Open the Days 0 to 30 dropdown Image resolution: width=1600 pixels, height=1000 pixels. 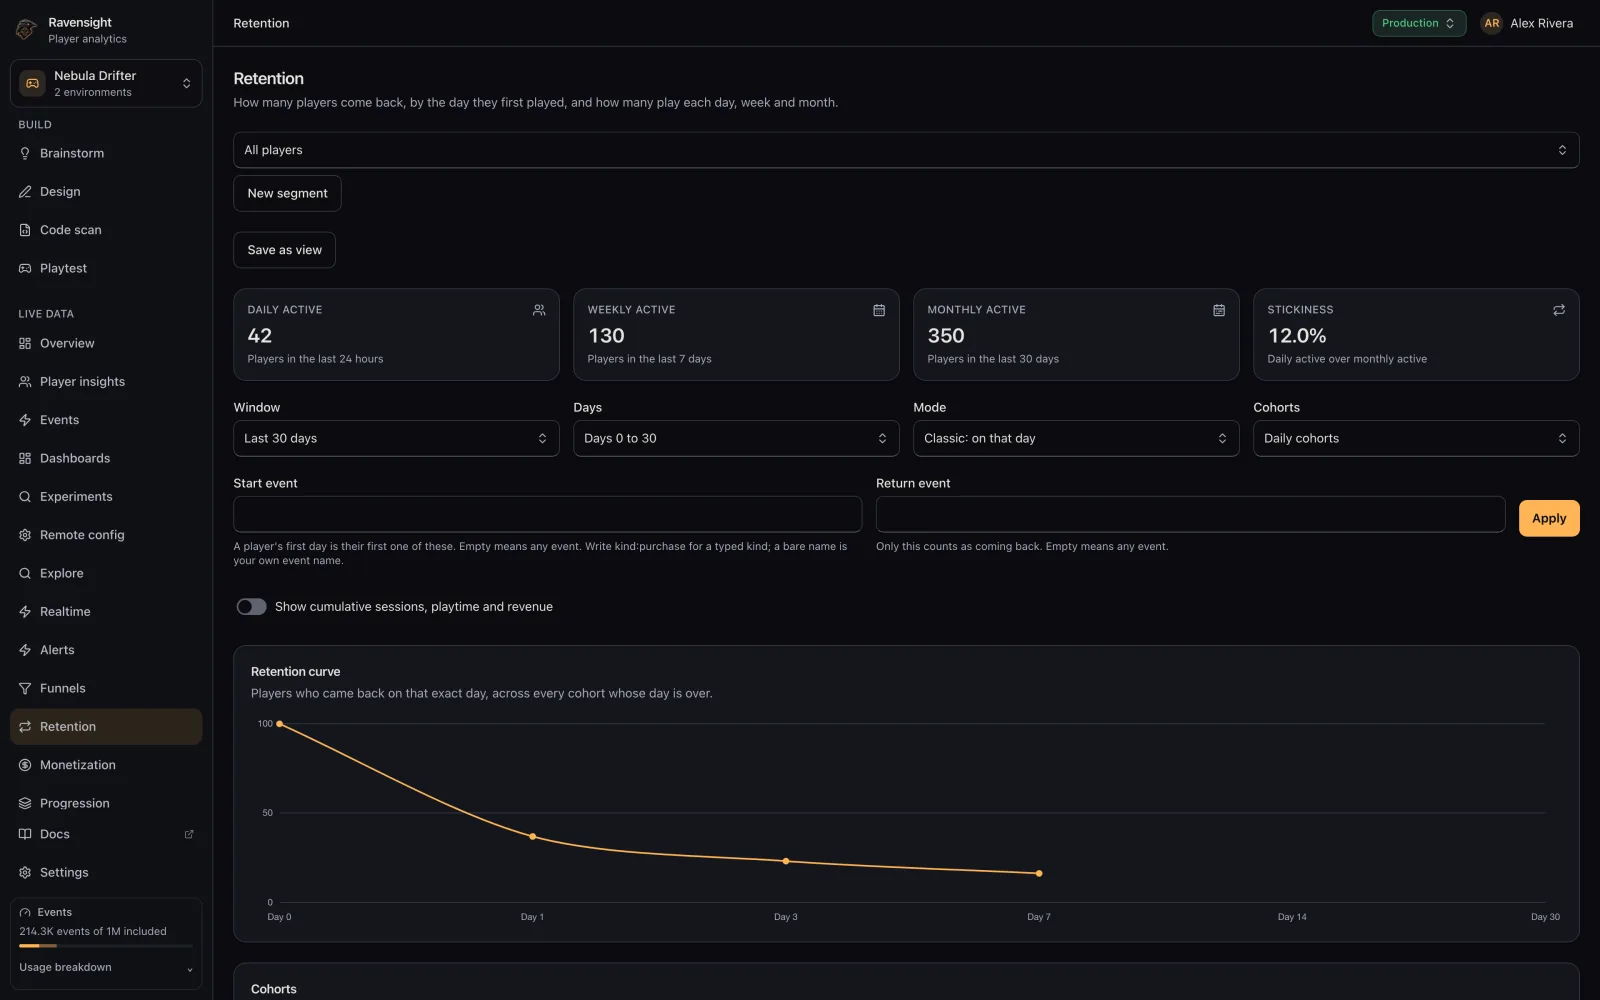(736, 438)
